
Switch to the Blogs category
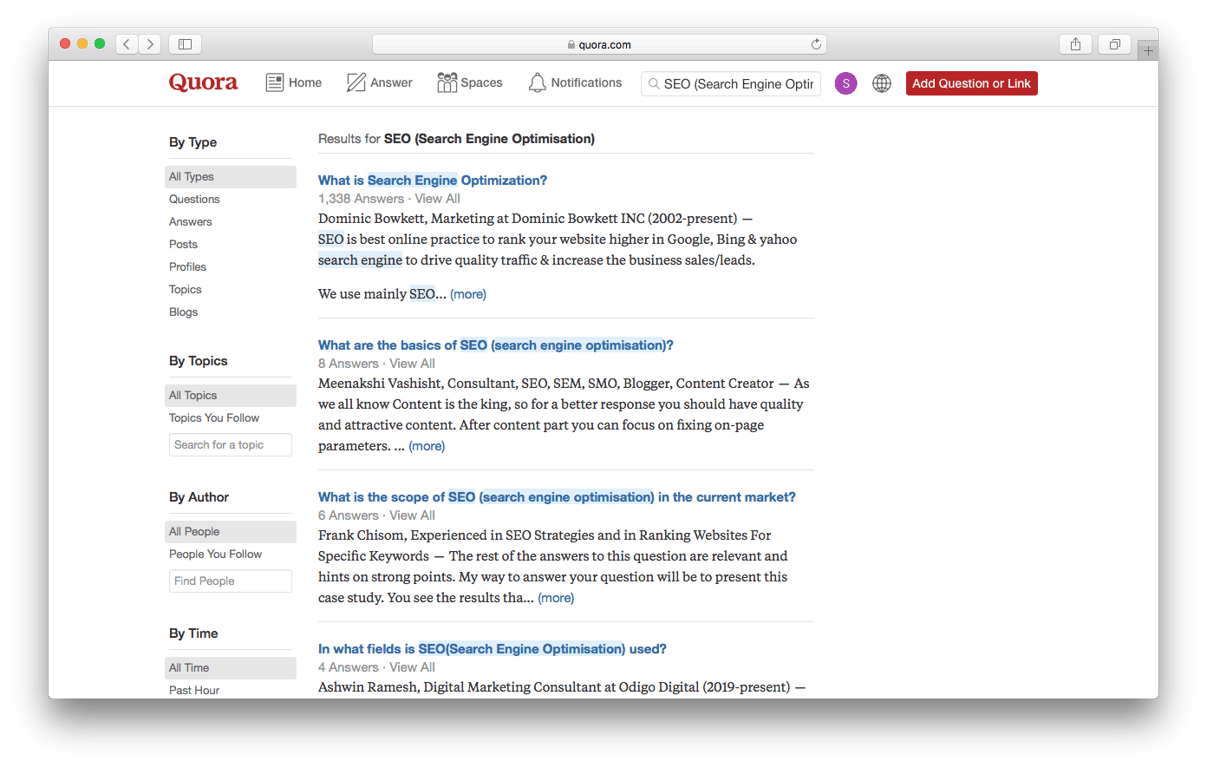tap(183, 311)
